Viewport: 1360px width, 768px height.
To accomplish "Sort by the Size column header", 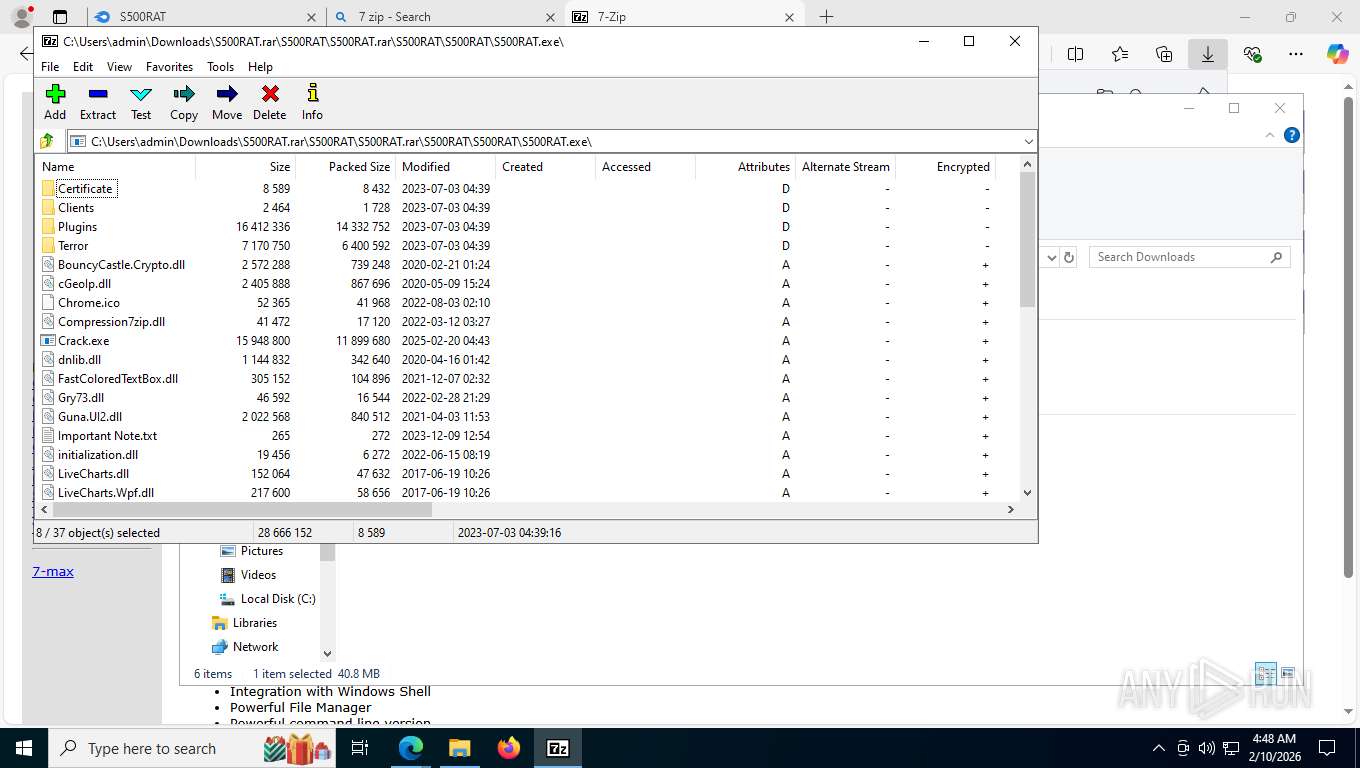I will click(x=246, y=167).
